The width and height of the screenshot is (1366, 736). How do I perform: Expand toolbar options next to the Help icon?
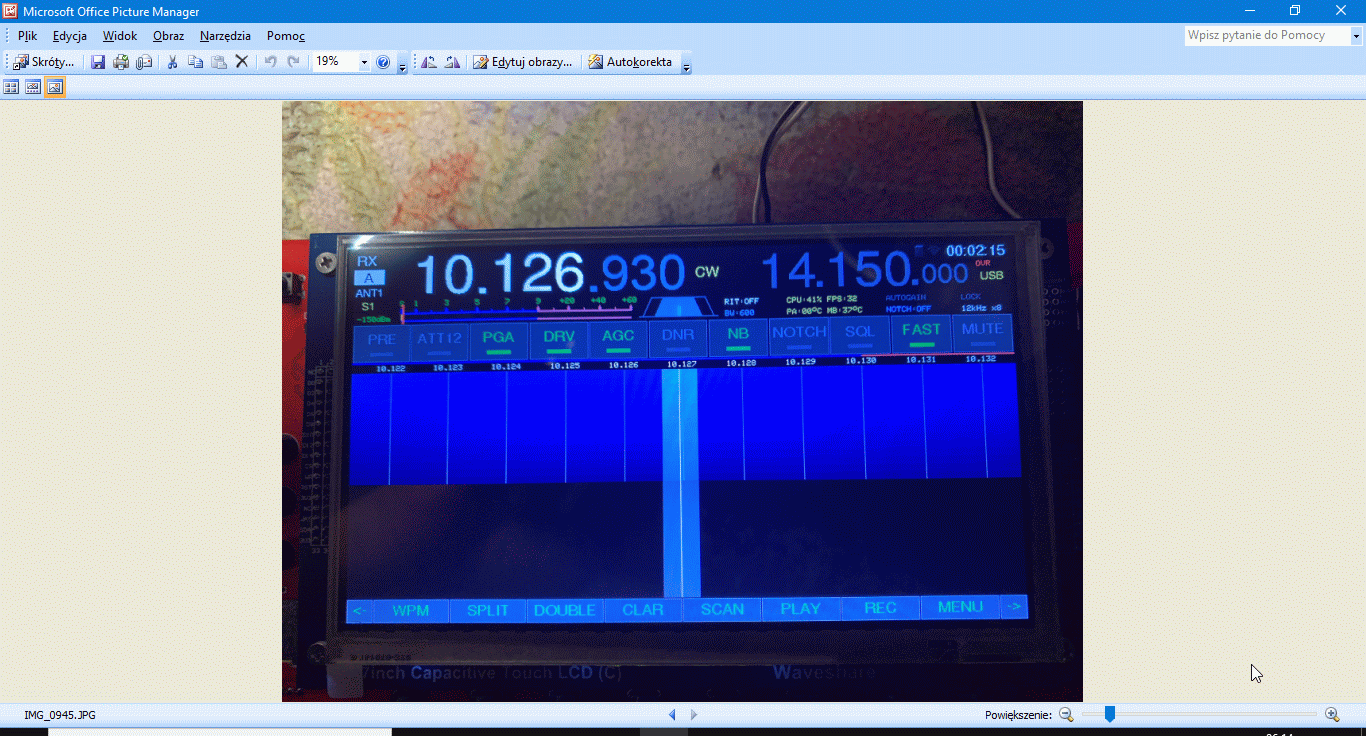tap(402, 66)
